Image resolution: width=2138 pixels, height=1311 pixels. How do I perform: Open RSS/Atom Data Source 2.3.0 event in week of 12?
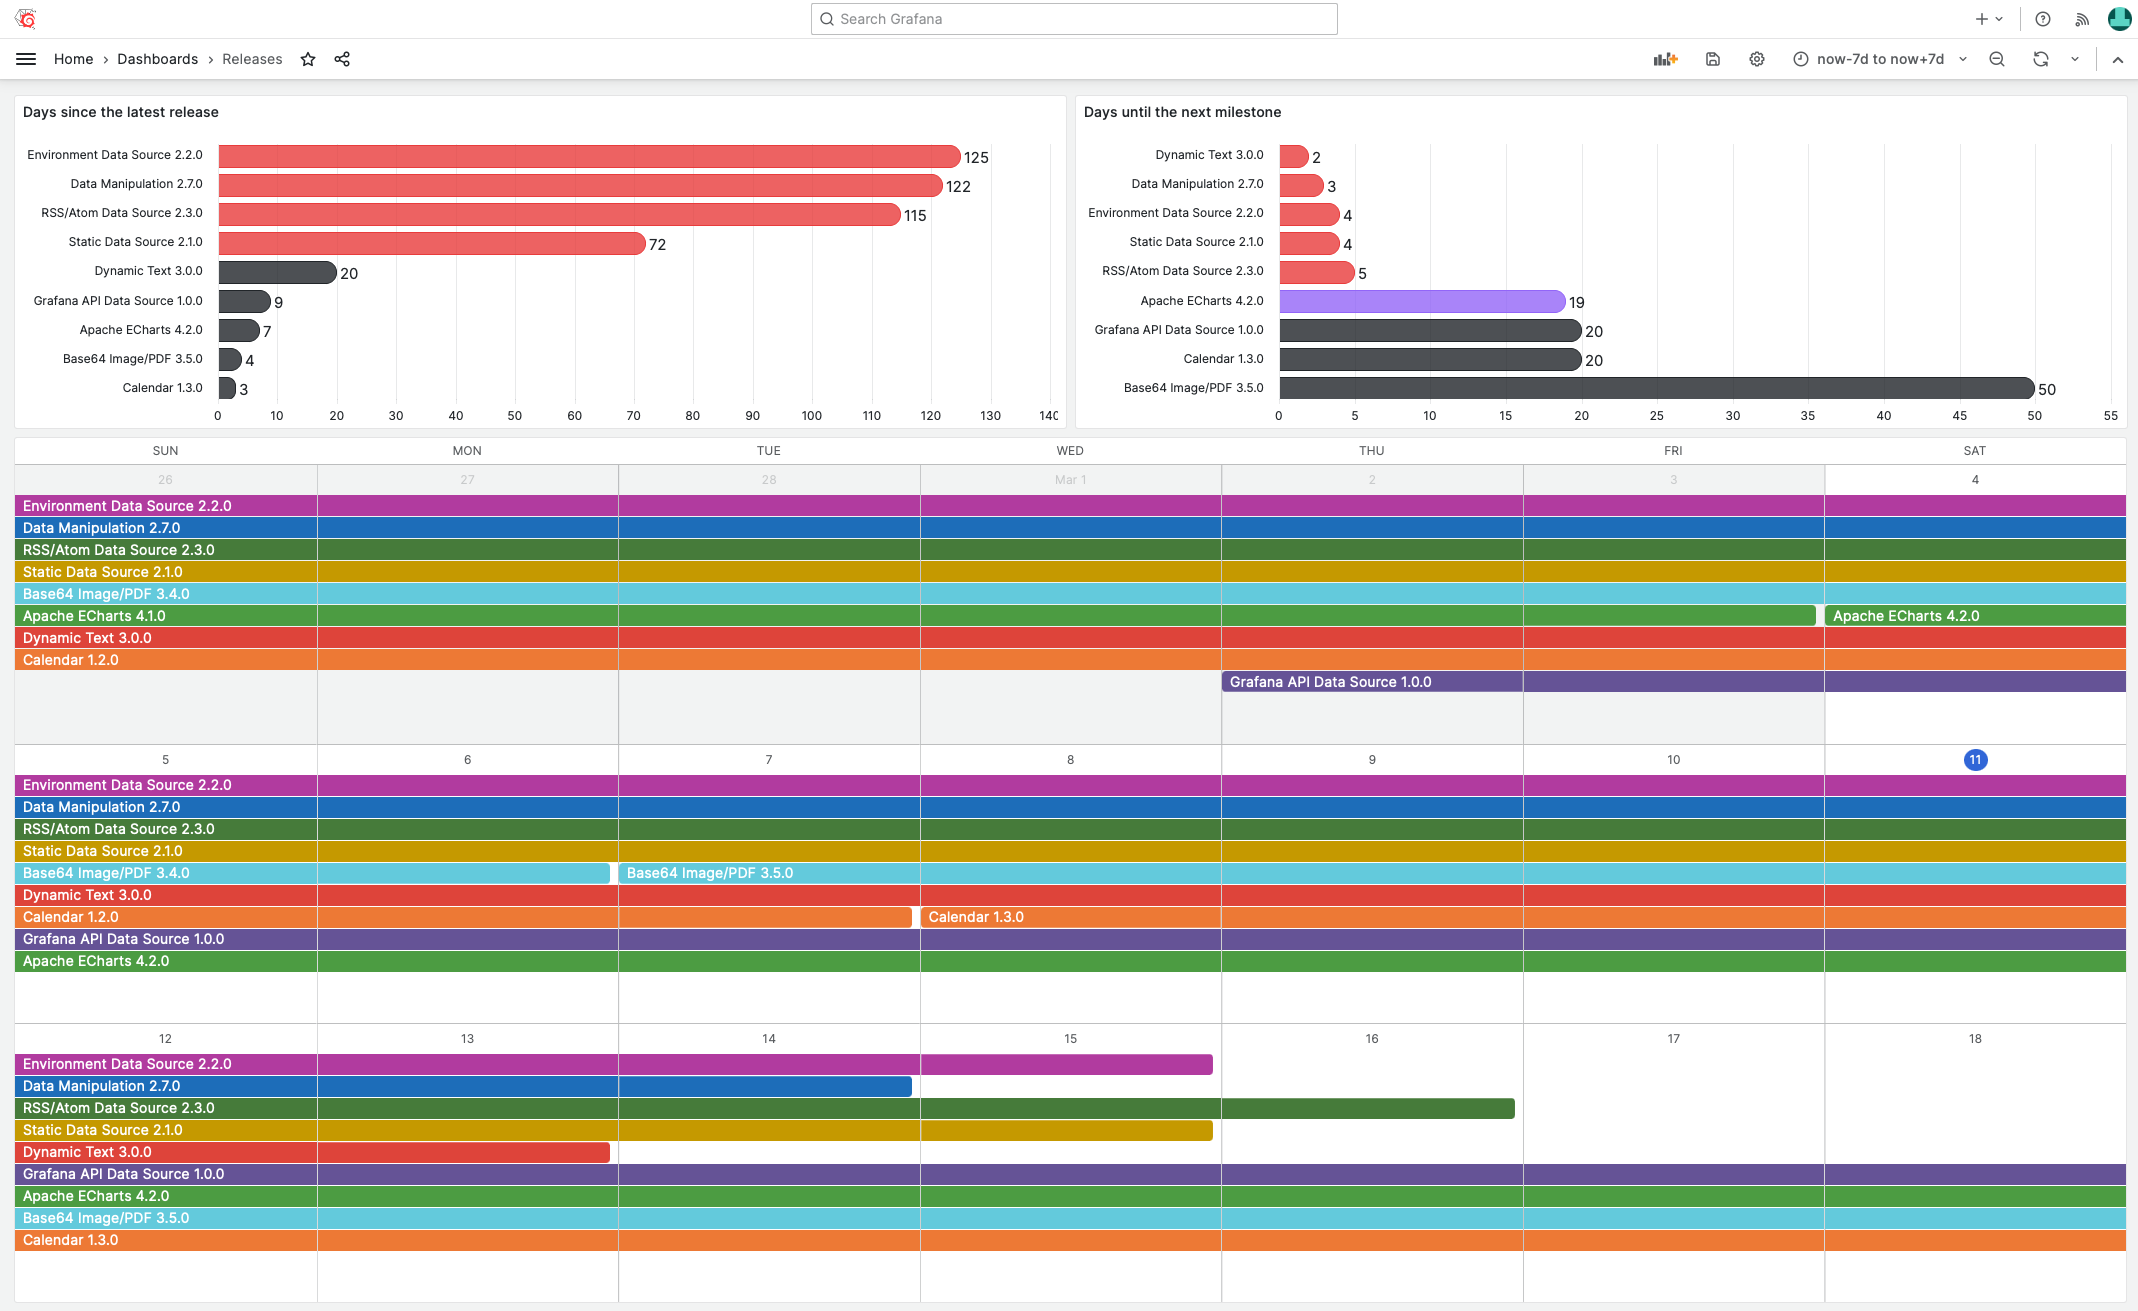(765, 1108)
